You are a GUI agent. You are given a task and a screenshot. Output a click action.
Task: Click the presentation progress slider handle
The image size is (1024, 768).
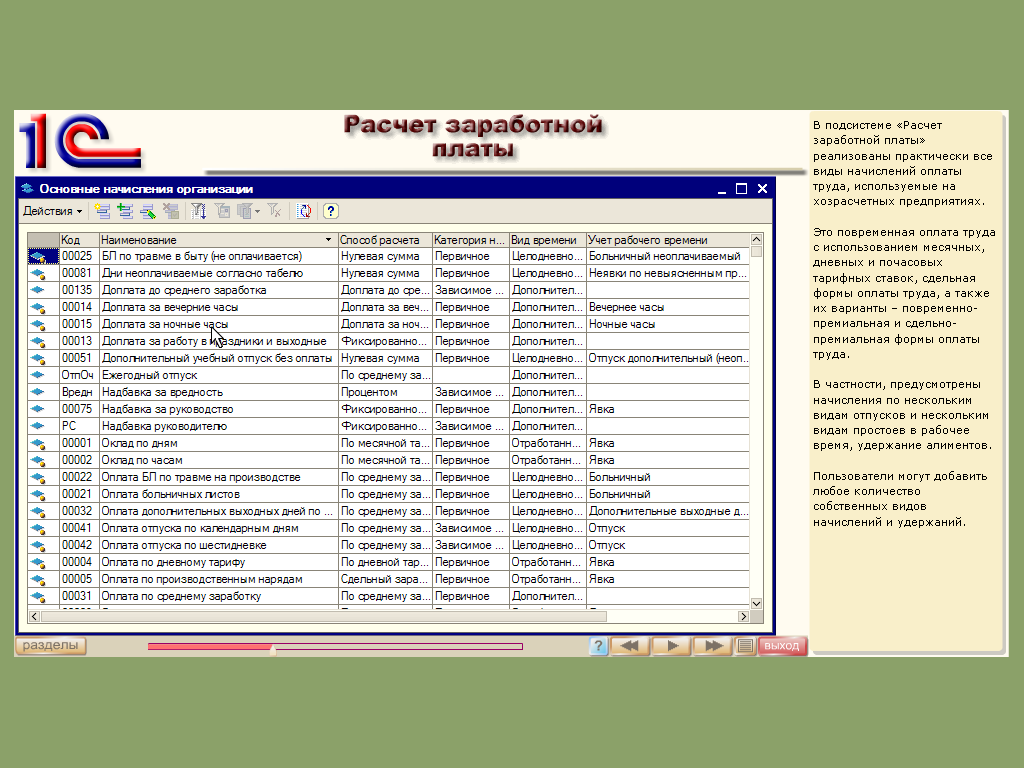[x=273, y=648]
